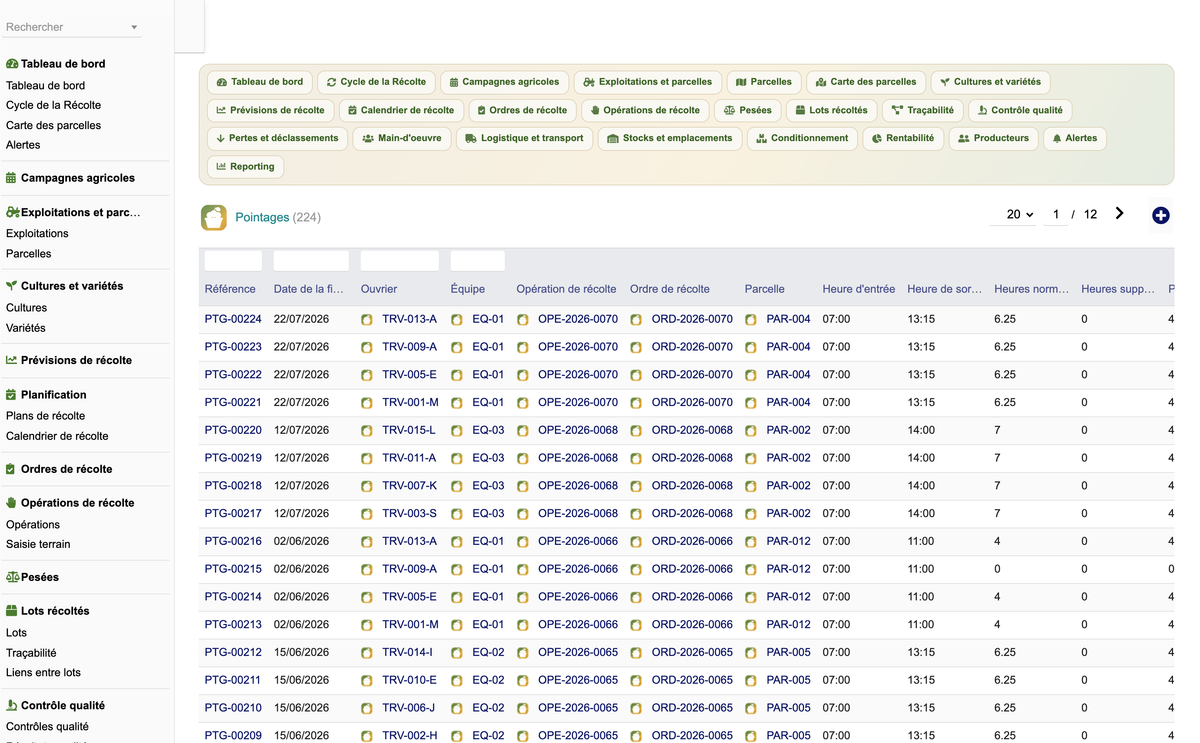Click the Pointages list title
Screen dimensions: 1200x743
click(x=262, y=217)
